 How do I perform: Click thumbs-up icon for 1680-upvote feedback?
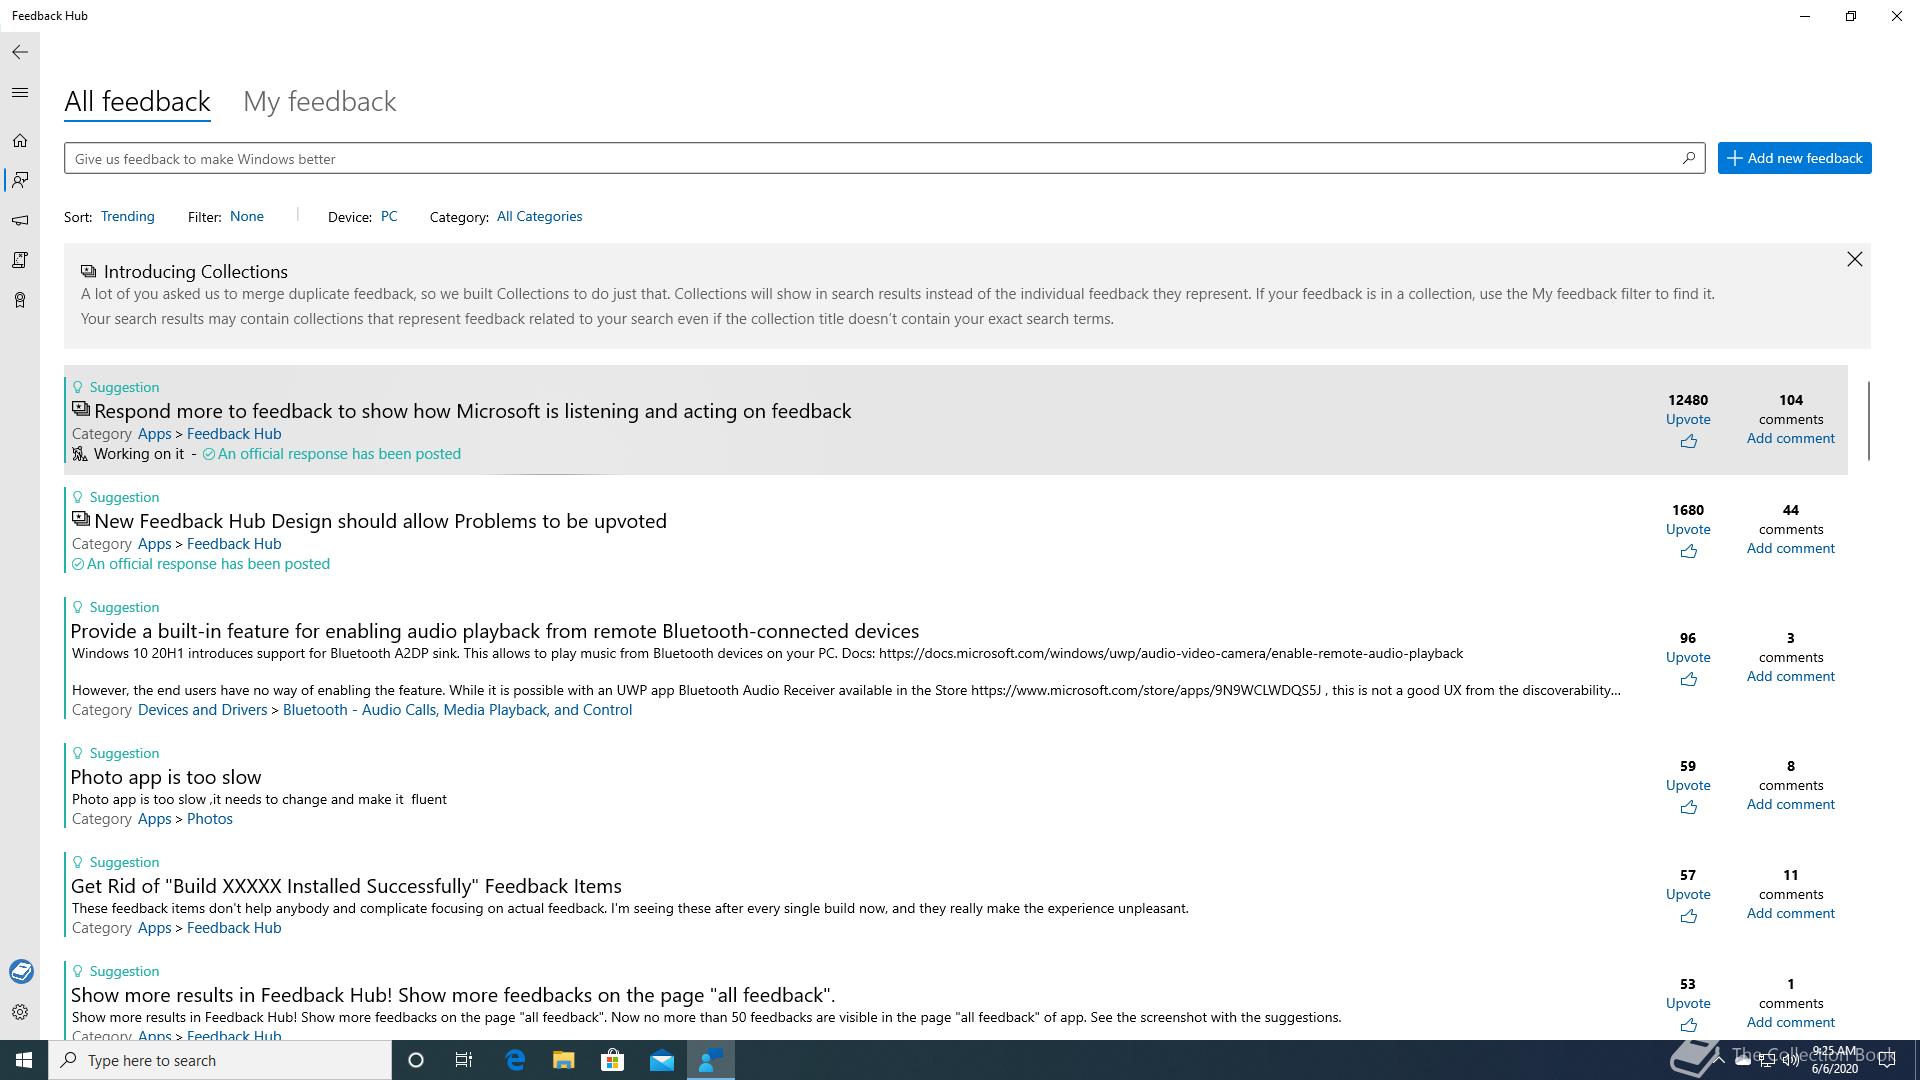1688,551
